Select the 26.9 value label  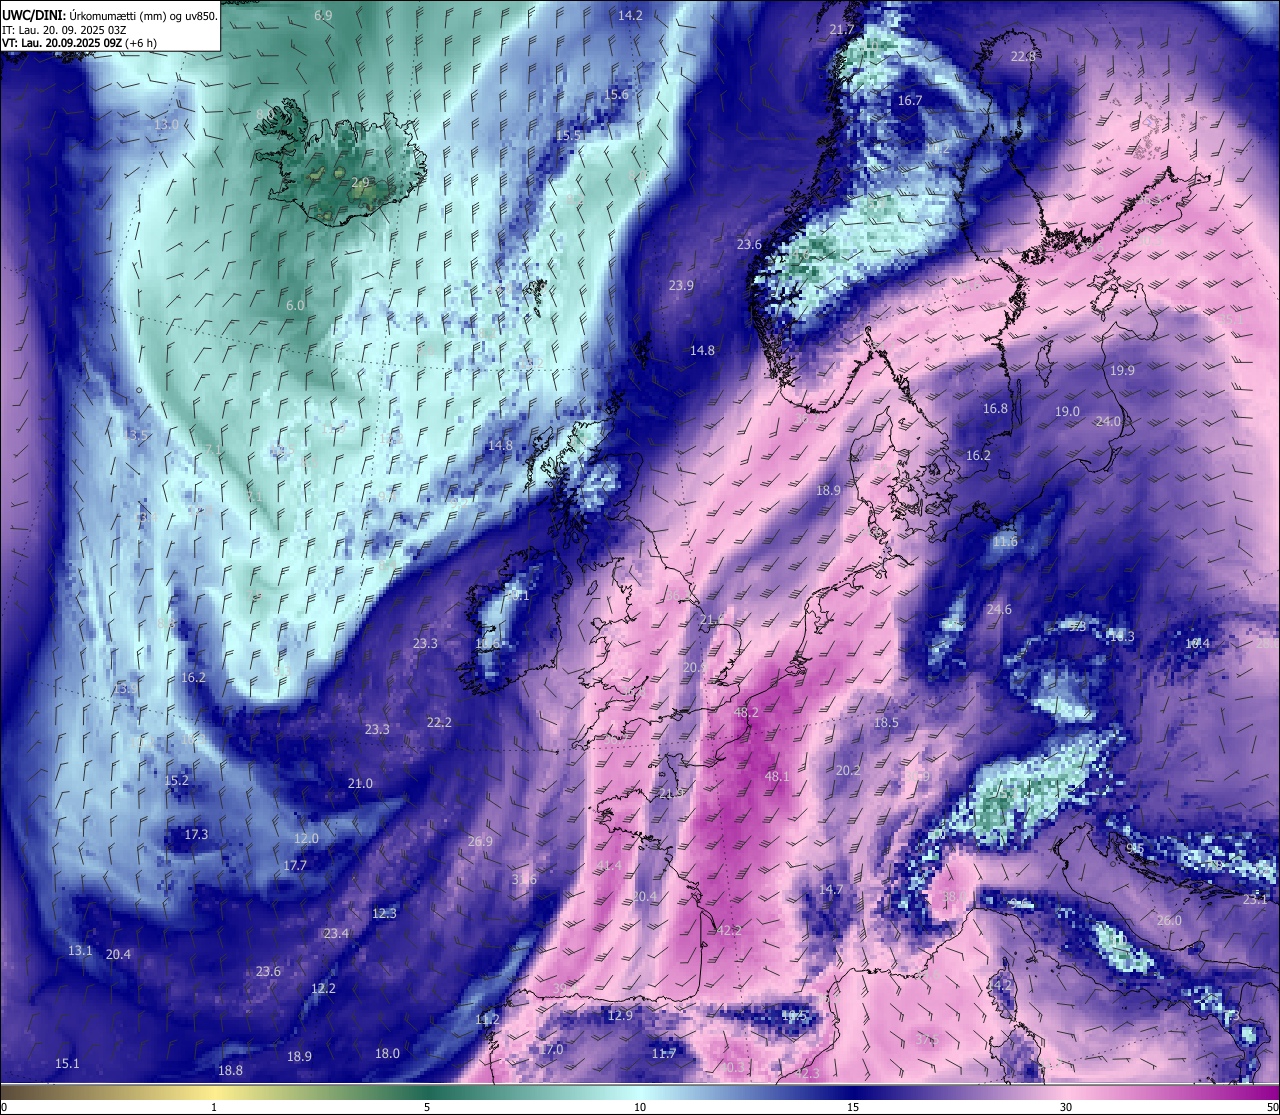point(480,841)
